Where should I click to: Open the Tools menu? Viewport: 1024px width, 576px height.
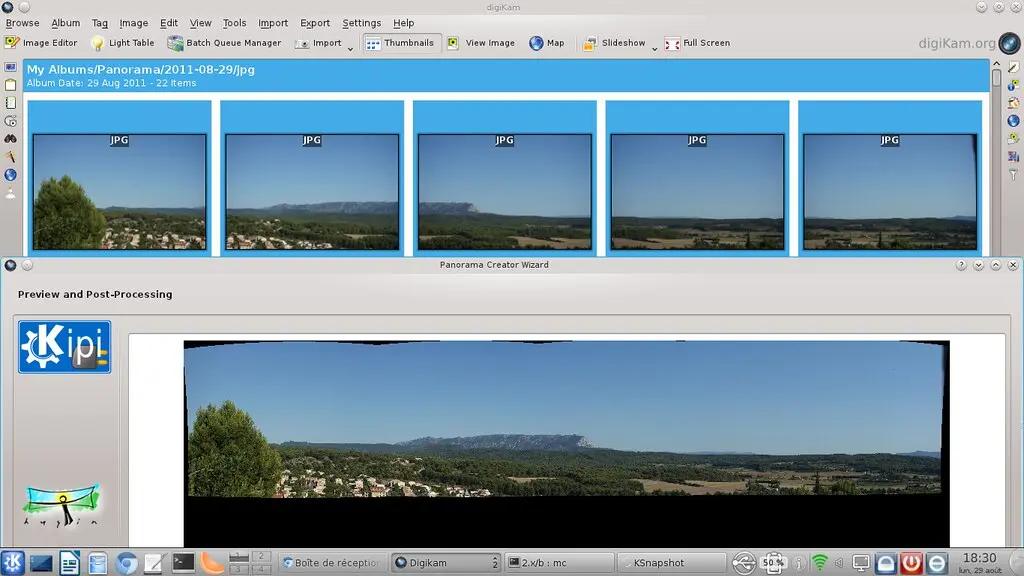(234, 23)
